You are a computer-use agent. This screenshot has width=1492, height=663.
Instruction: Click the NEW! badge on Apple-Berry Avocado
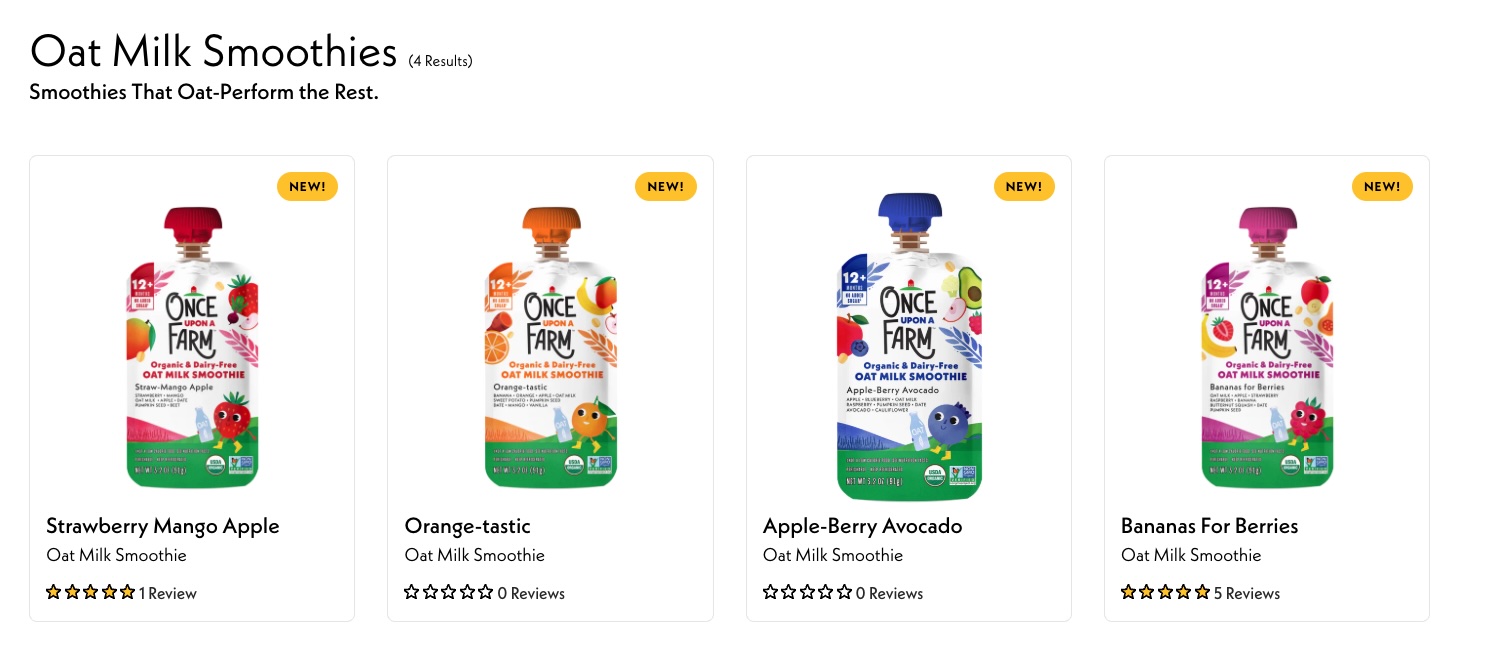(1024, 186)
